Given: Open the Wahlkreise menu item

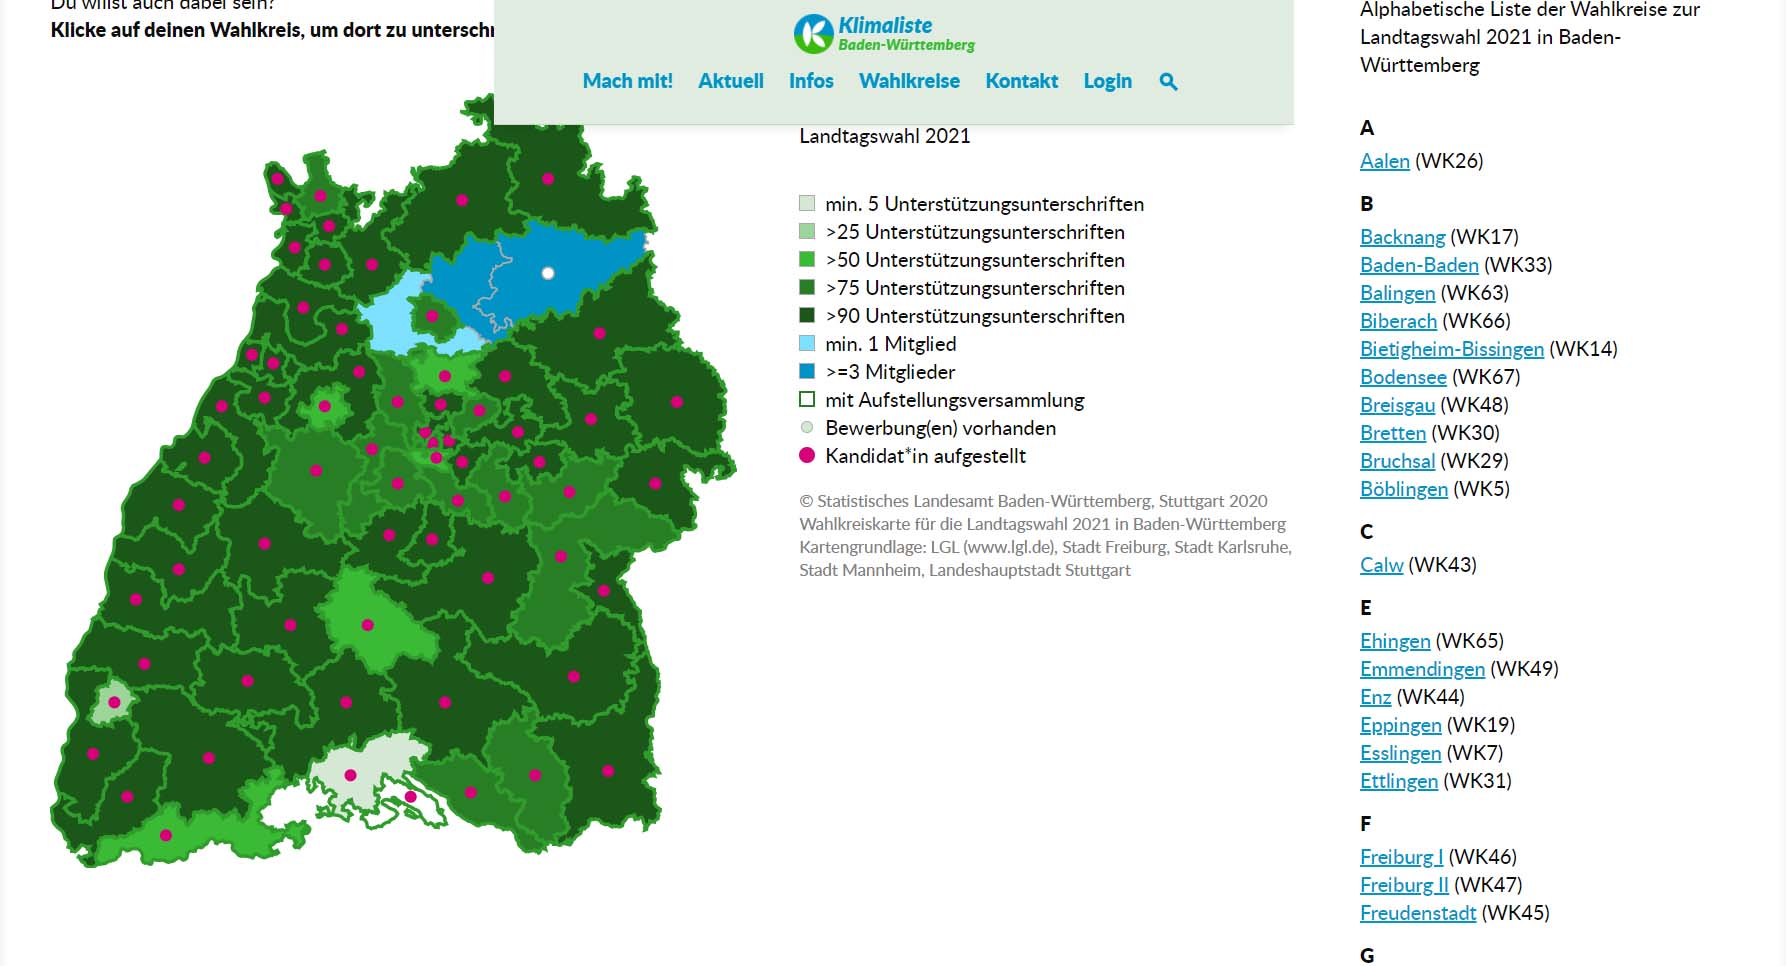Looking at the screenshot, I should point(909,81).
